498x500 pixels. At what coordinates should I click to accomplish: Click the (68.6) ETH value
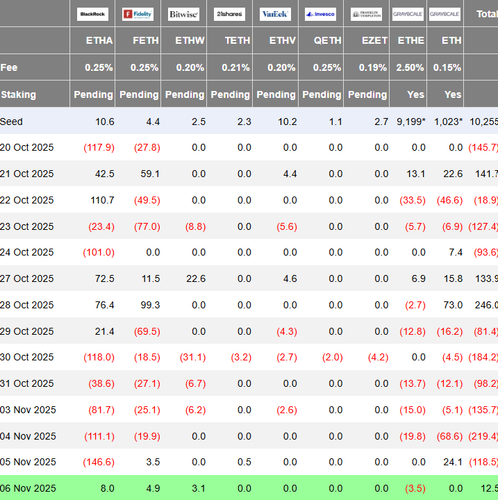pos(450,436)
